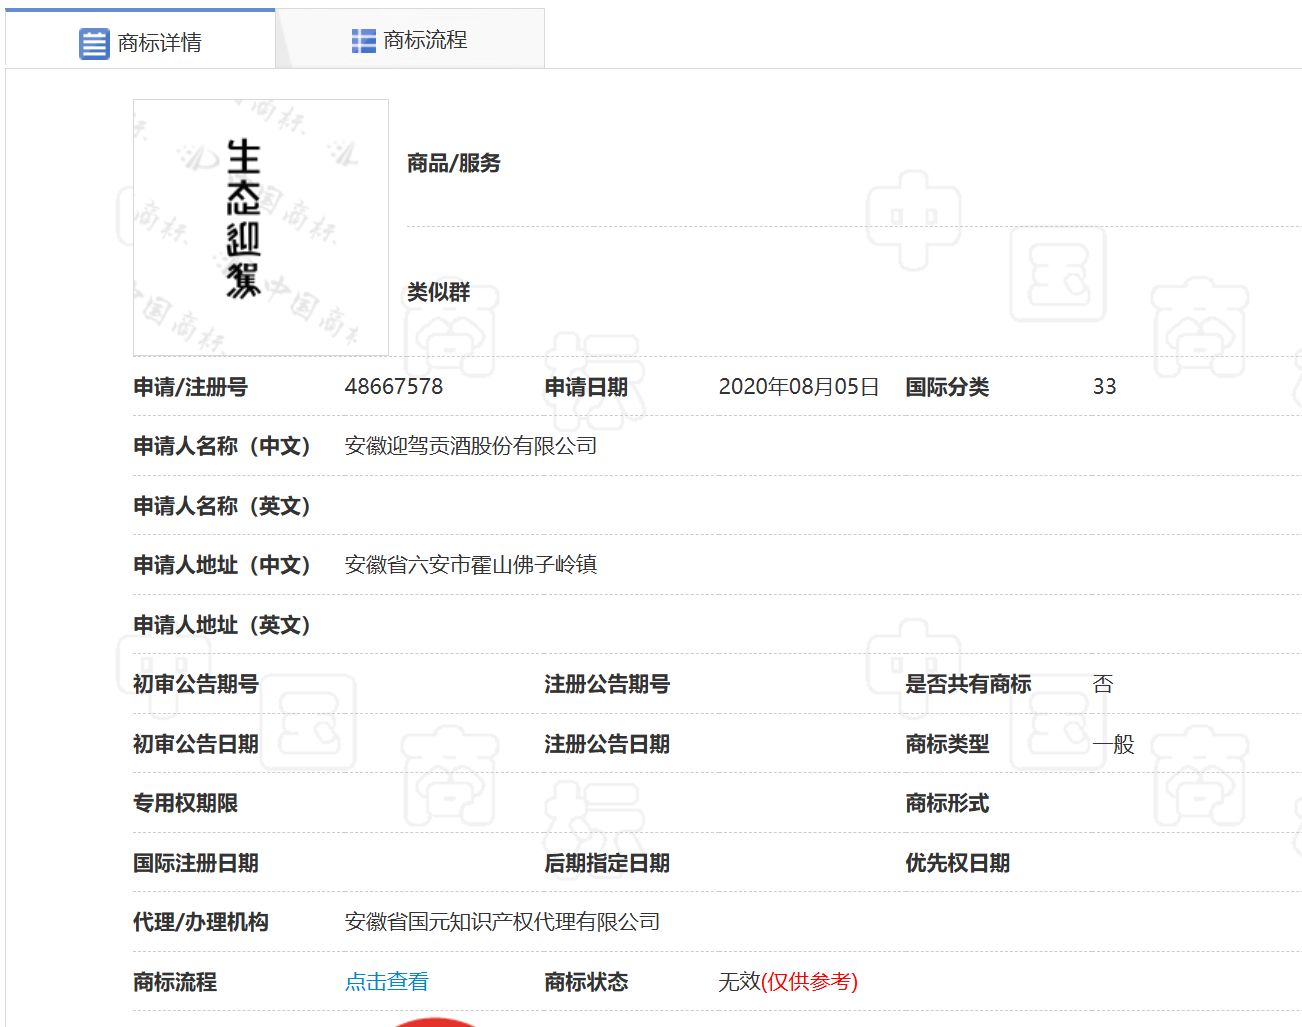Viewport: 1302px width, 1027px height.
Task: Click the application date 2020年08月05日
Action: point(798,387)
